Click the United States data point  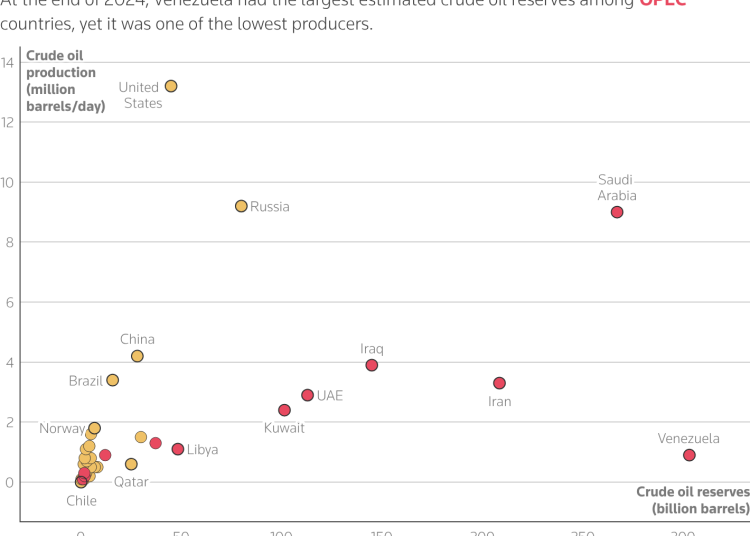coord(171,87)
